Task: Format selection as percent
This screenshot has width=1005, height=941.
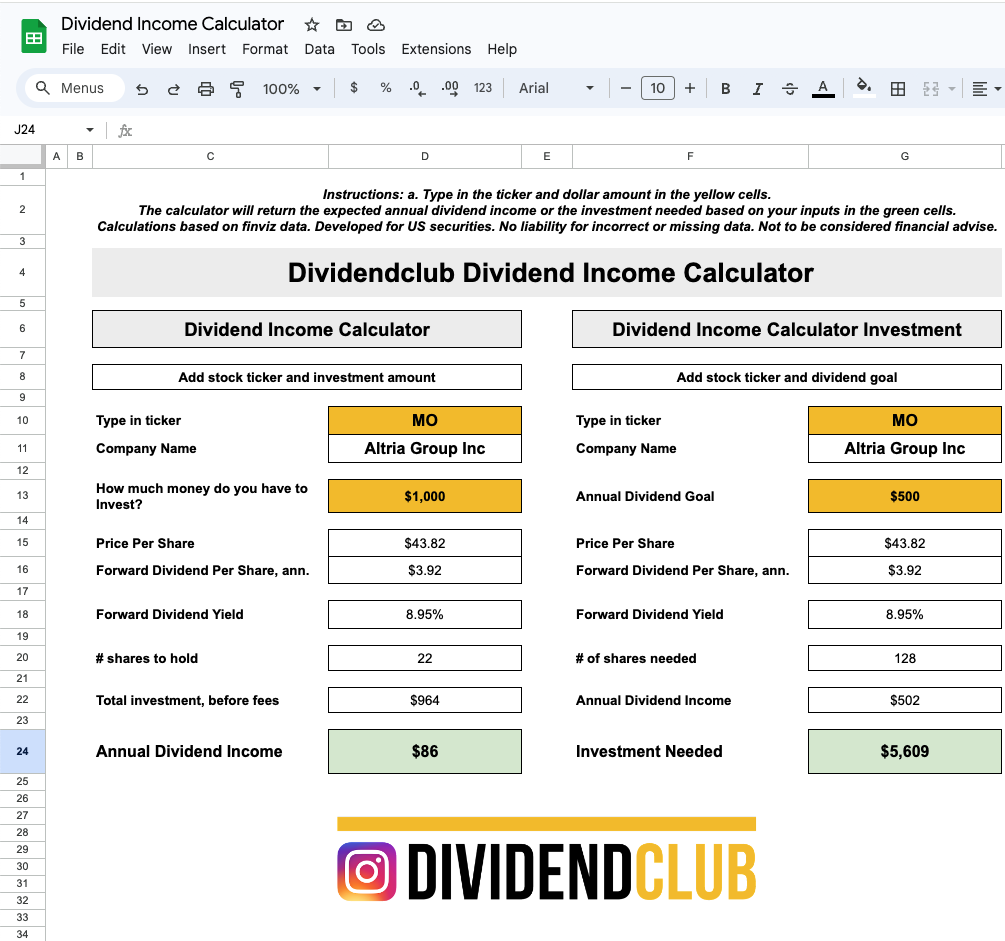Action: (385, 88)
